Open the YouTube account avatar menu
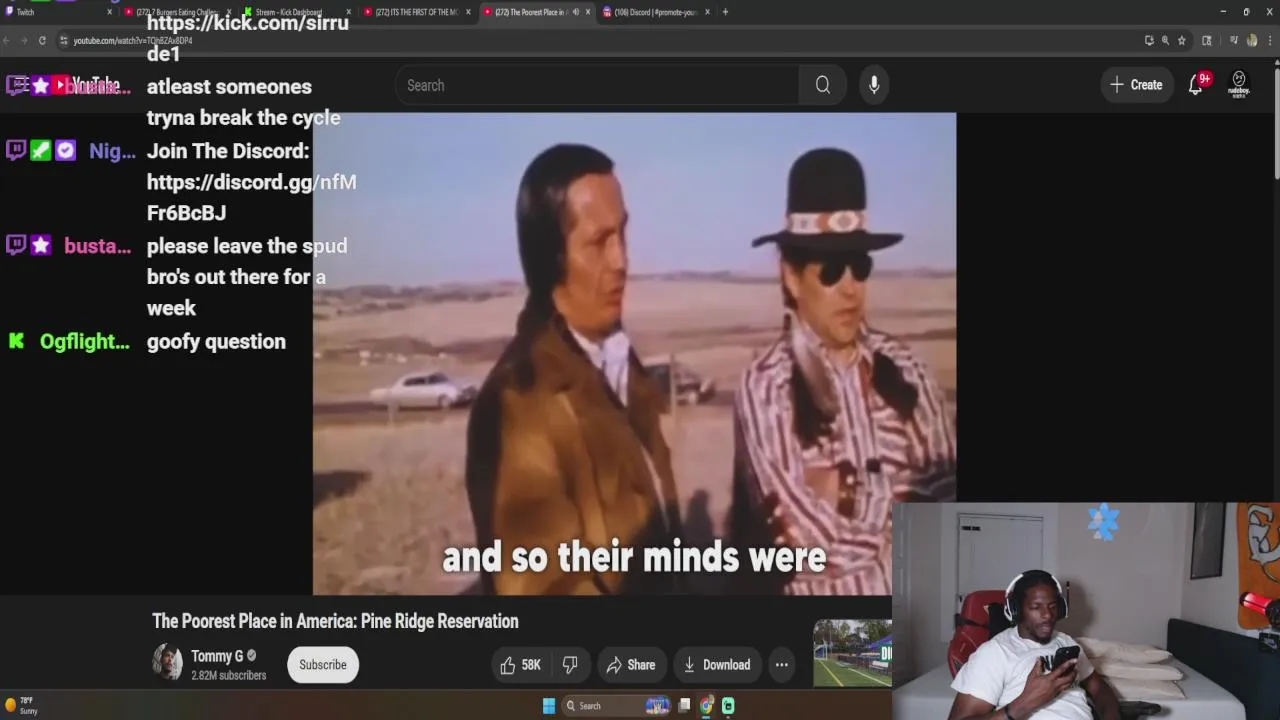Viewport: 1280px width, 720px height. tap(1239, 84)
